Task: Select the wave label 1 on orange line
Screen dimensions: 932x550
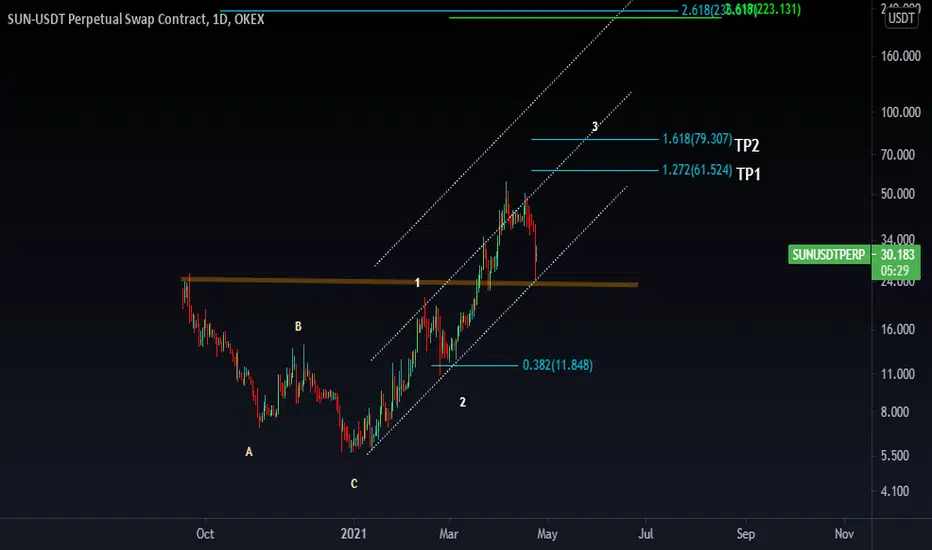Action: pyautogui.click(x=417, y=282)
